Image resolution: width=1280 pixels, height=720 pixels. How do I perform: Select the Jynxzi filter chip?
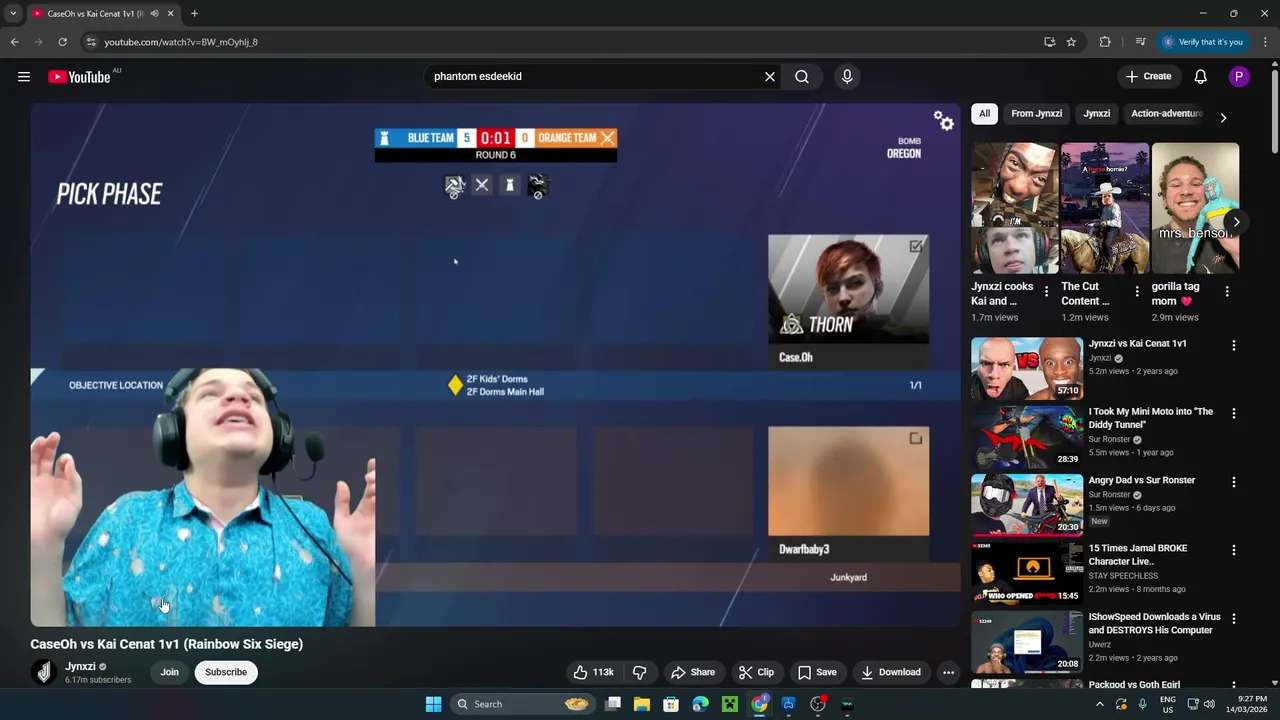(x=1097, y=114)
